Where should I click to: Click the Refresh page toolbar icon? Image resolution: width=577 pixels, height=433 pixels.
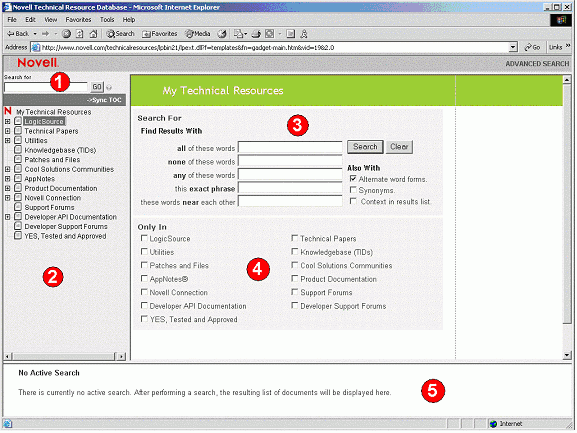(79, 34)
